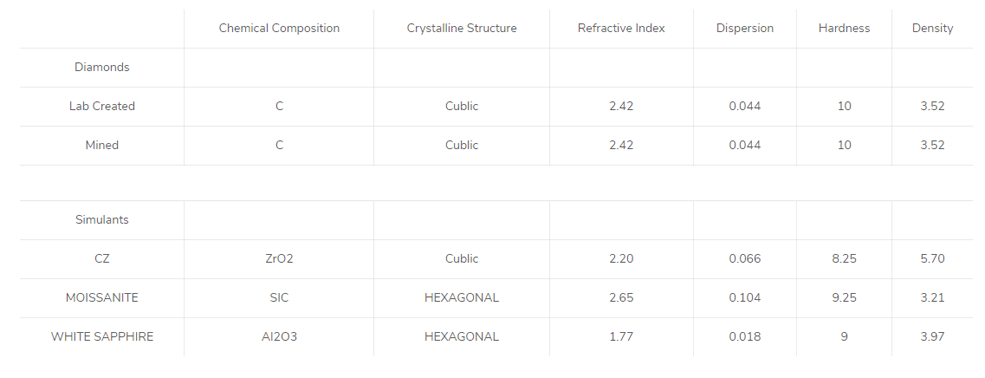Click the Al2O3 composition cell

click(279, 337)
